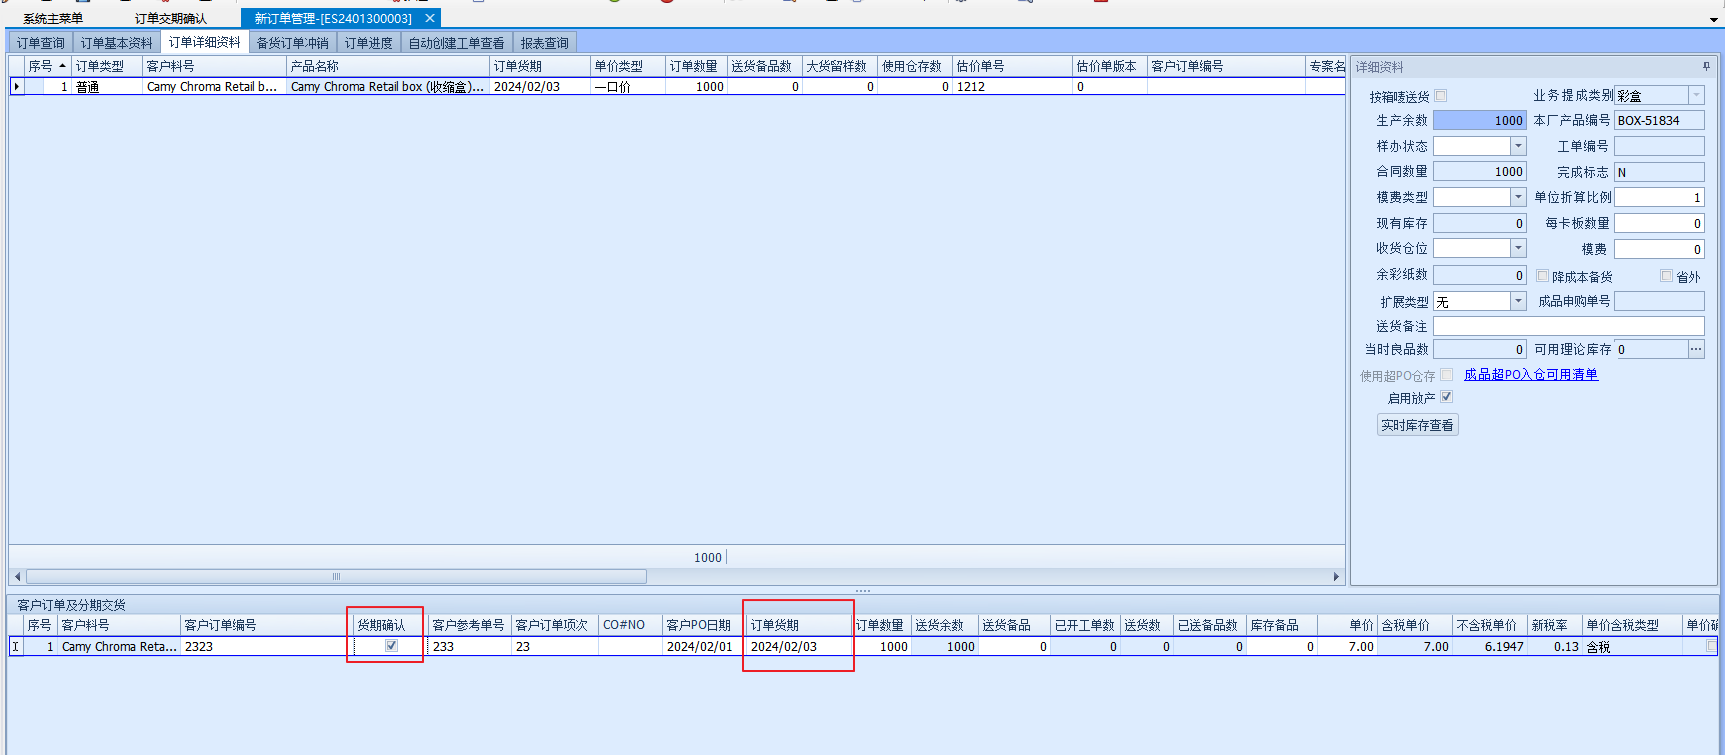Open the ellipsis button beside 可用理论库存
The width and height of the screenshot is (1725, 755).
tap(1696, 349)
